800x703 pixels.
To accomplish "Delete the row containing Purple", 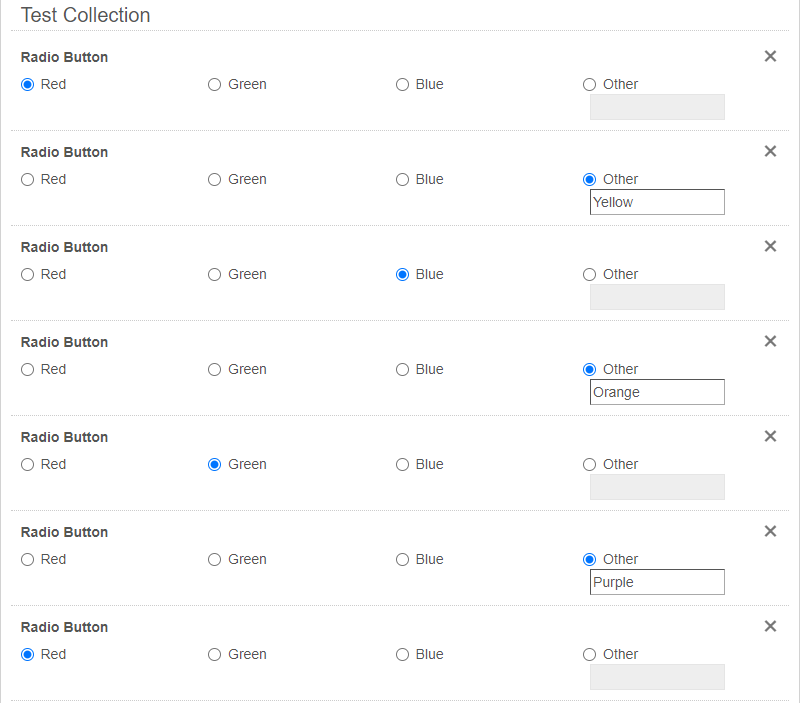I will click(770, 531).
